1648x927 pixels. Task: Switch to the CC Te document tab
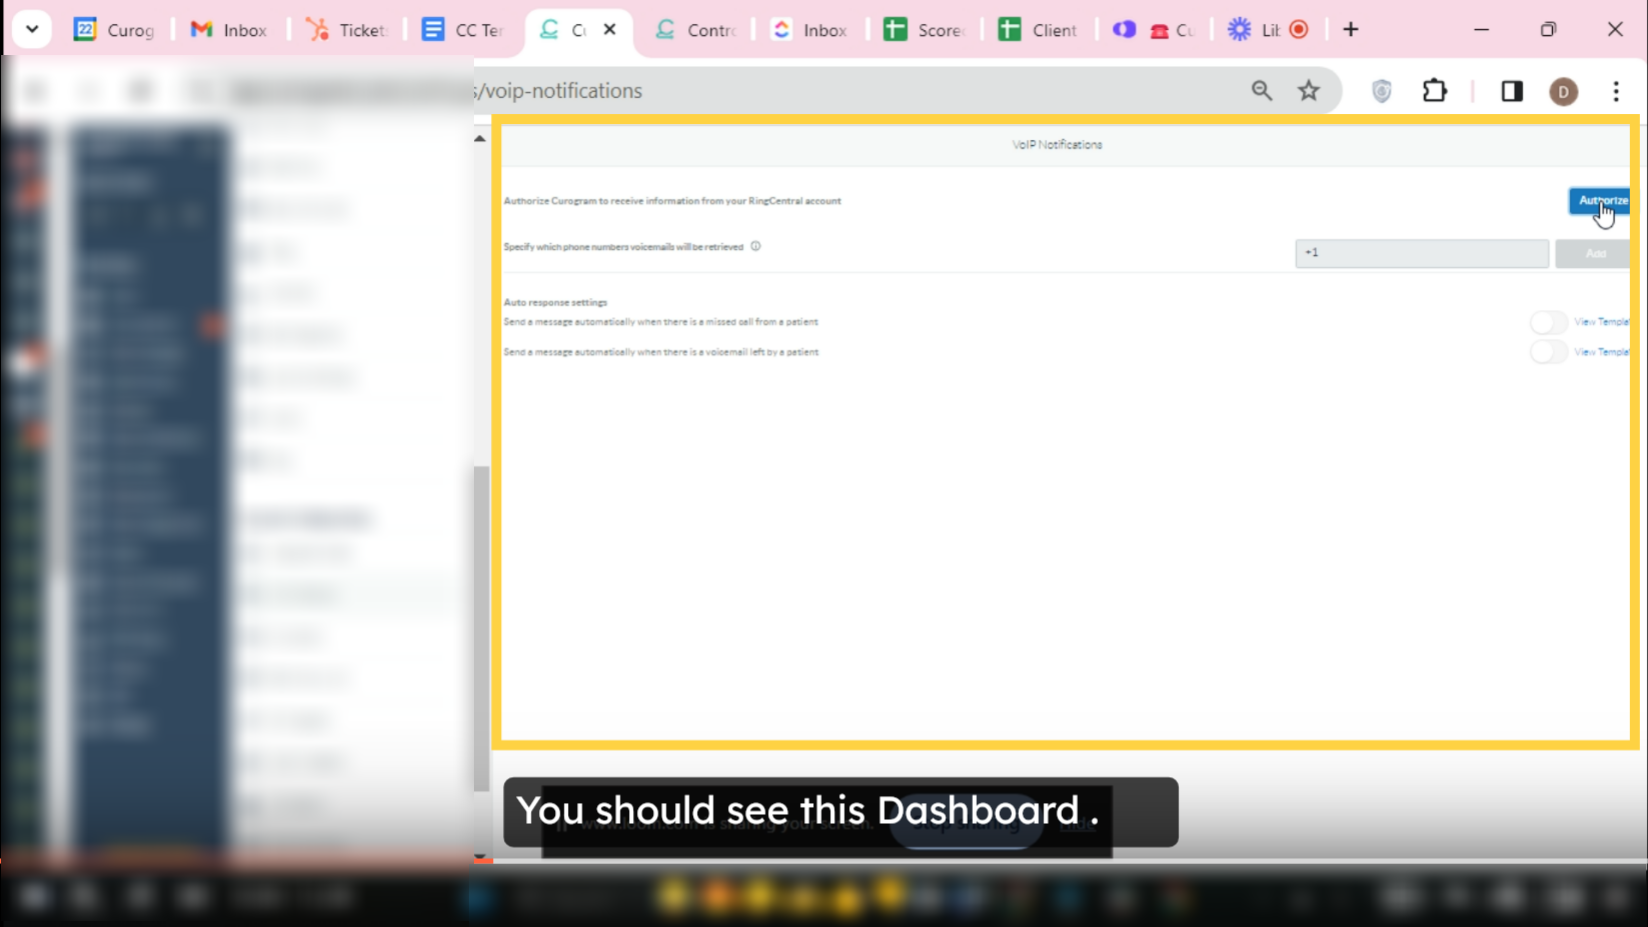coord(463,30)
